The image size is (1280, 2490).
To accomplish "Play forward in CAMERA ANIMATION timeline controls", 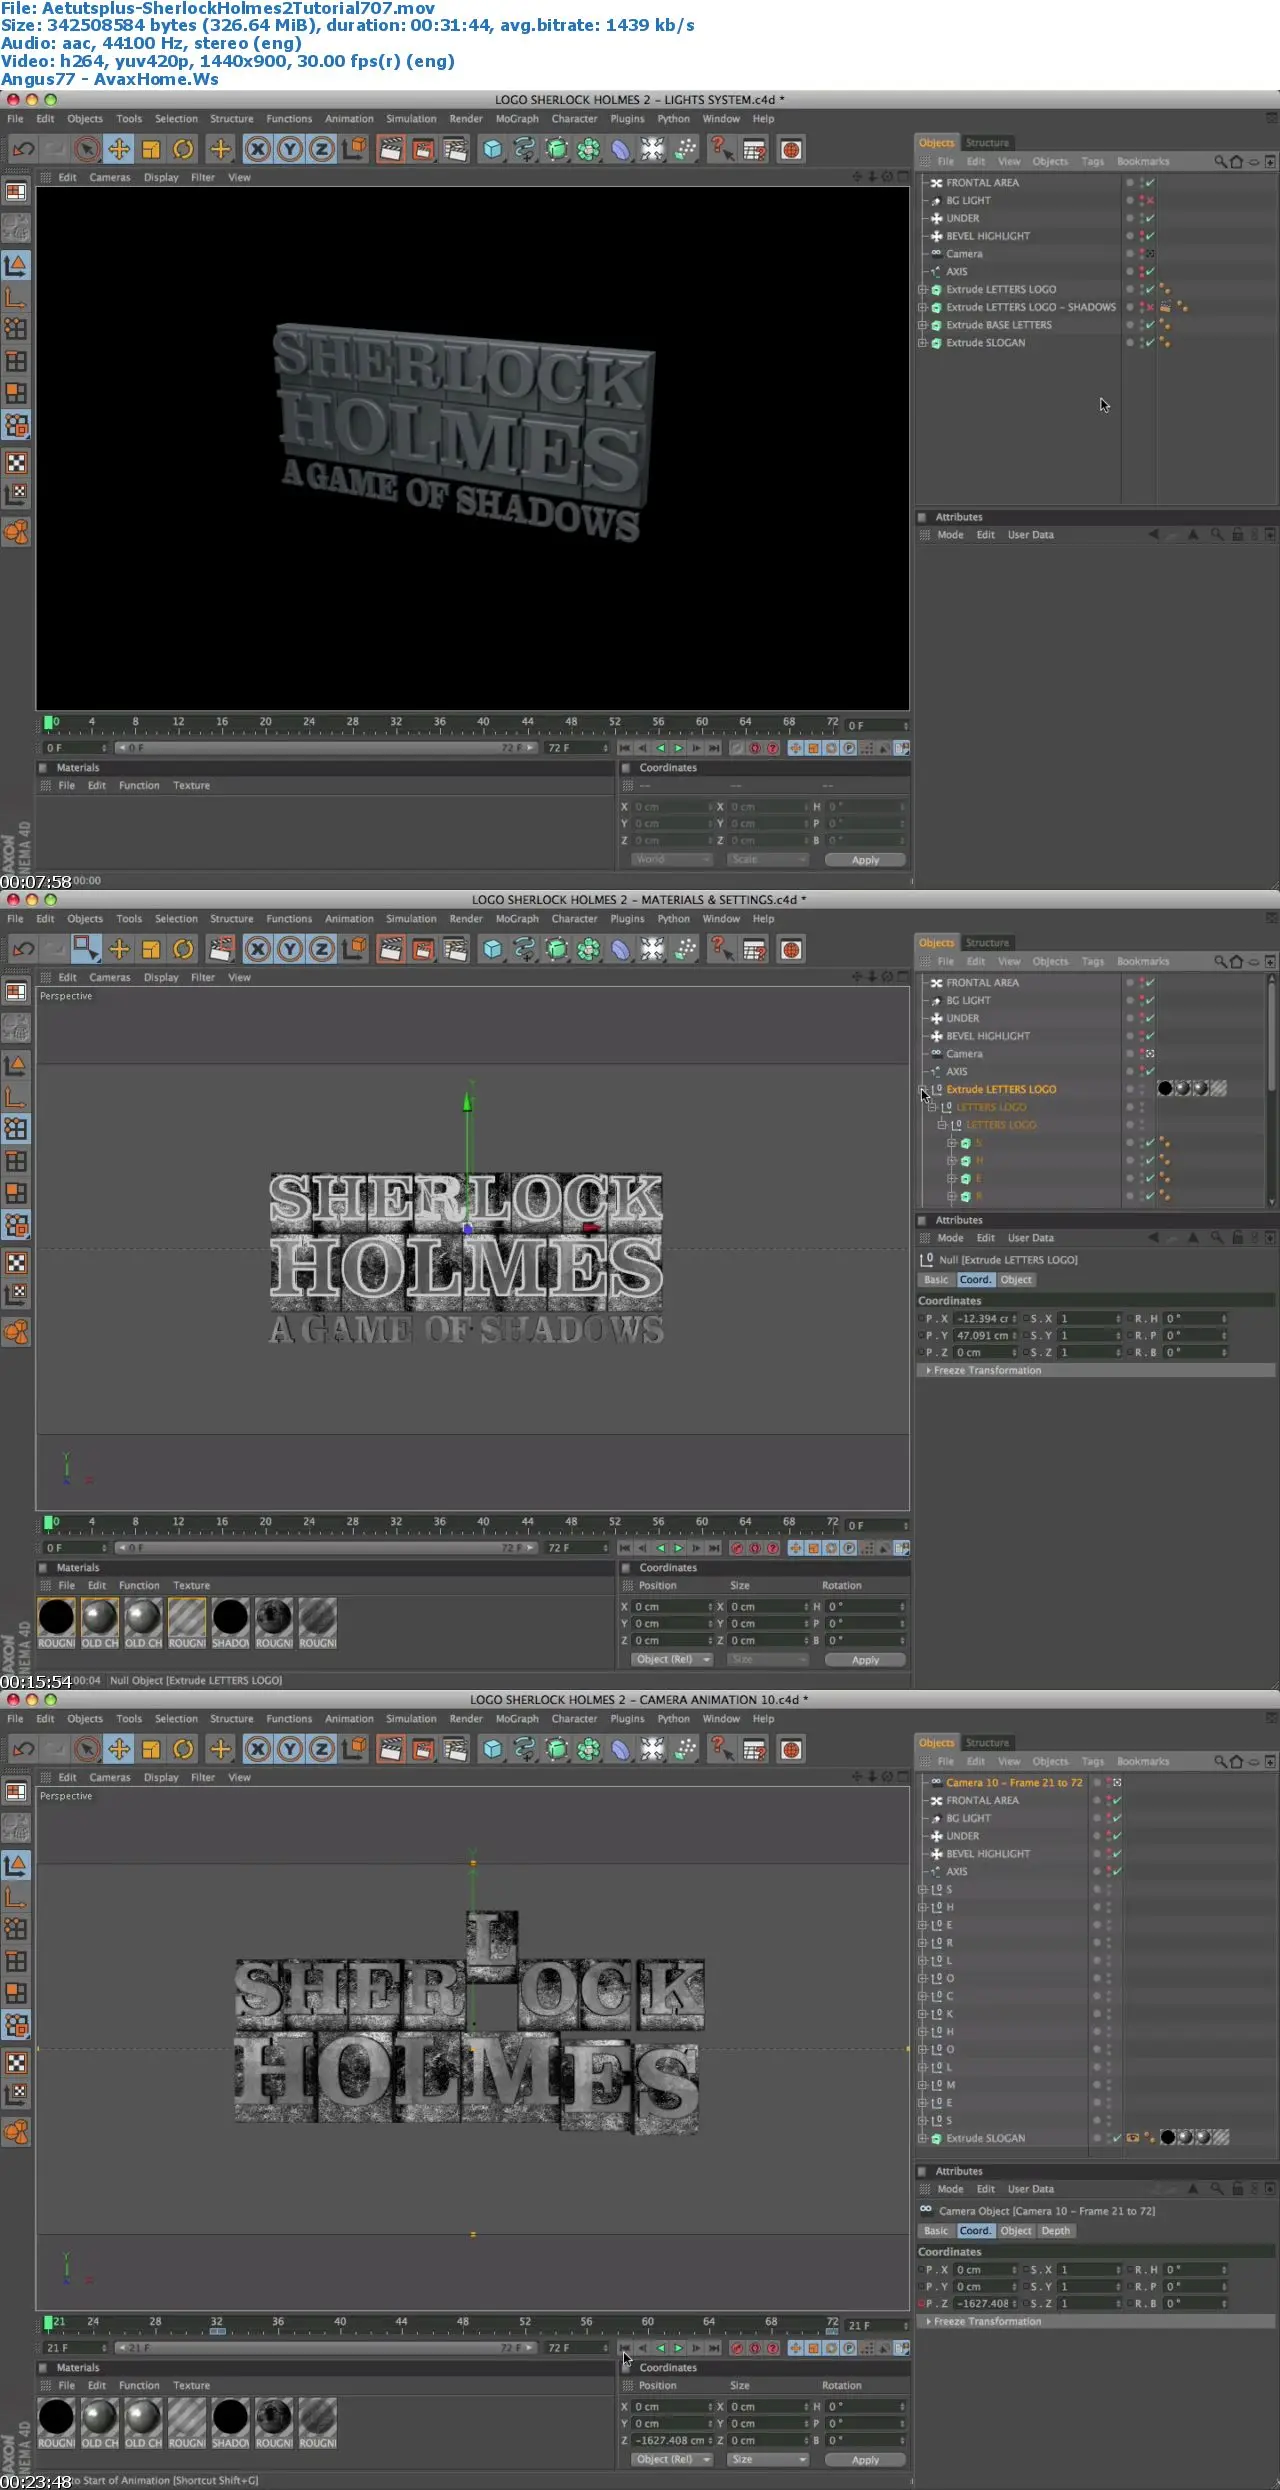I will point(678,2348).
